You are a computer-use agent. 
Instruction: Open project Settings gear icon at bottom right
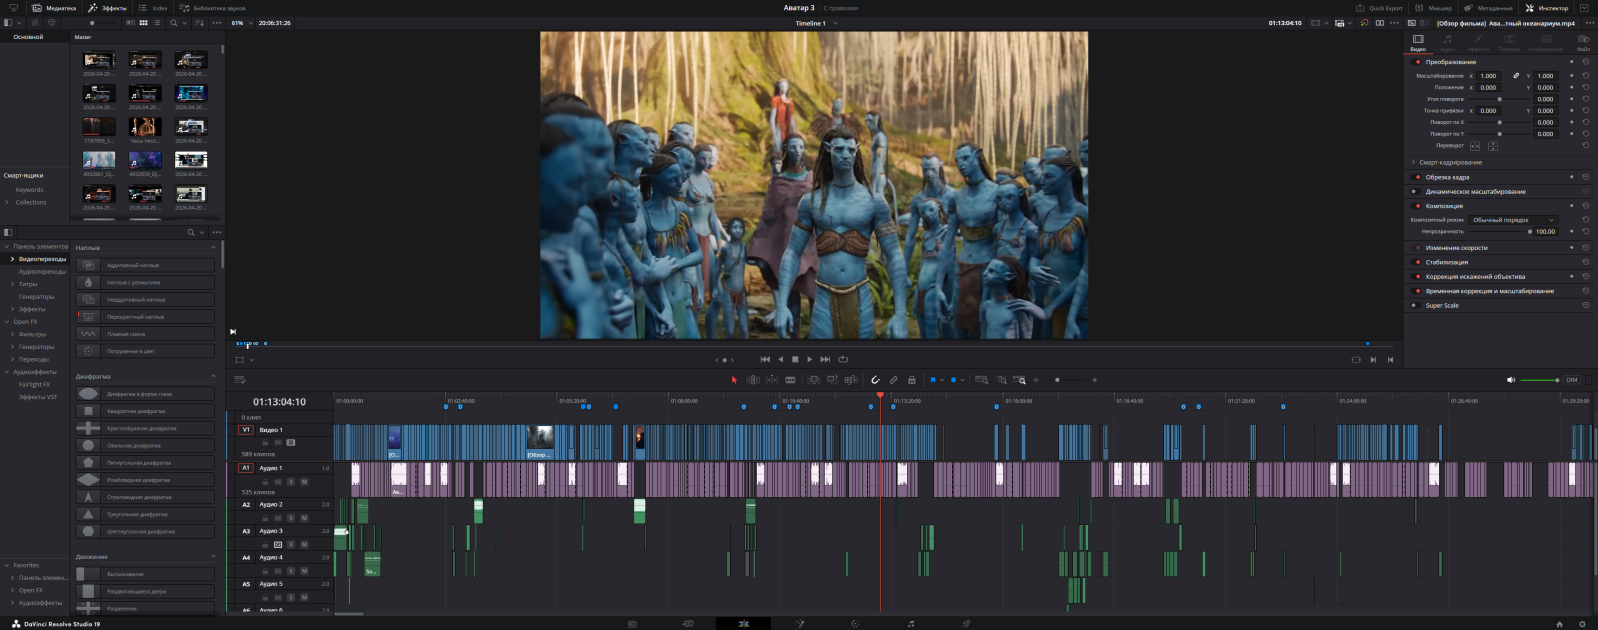(1582, 624)
